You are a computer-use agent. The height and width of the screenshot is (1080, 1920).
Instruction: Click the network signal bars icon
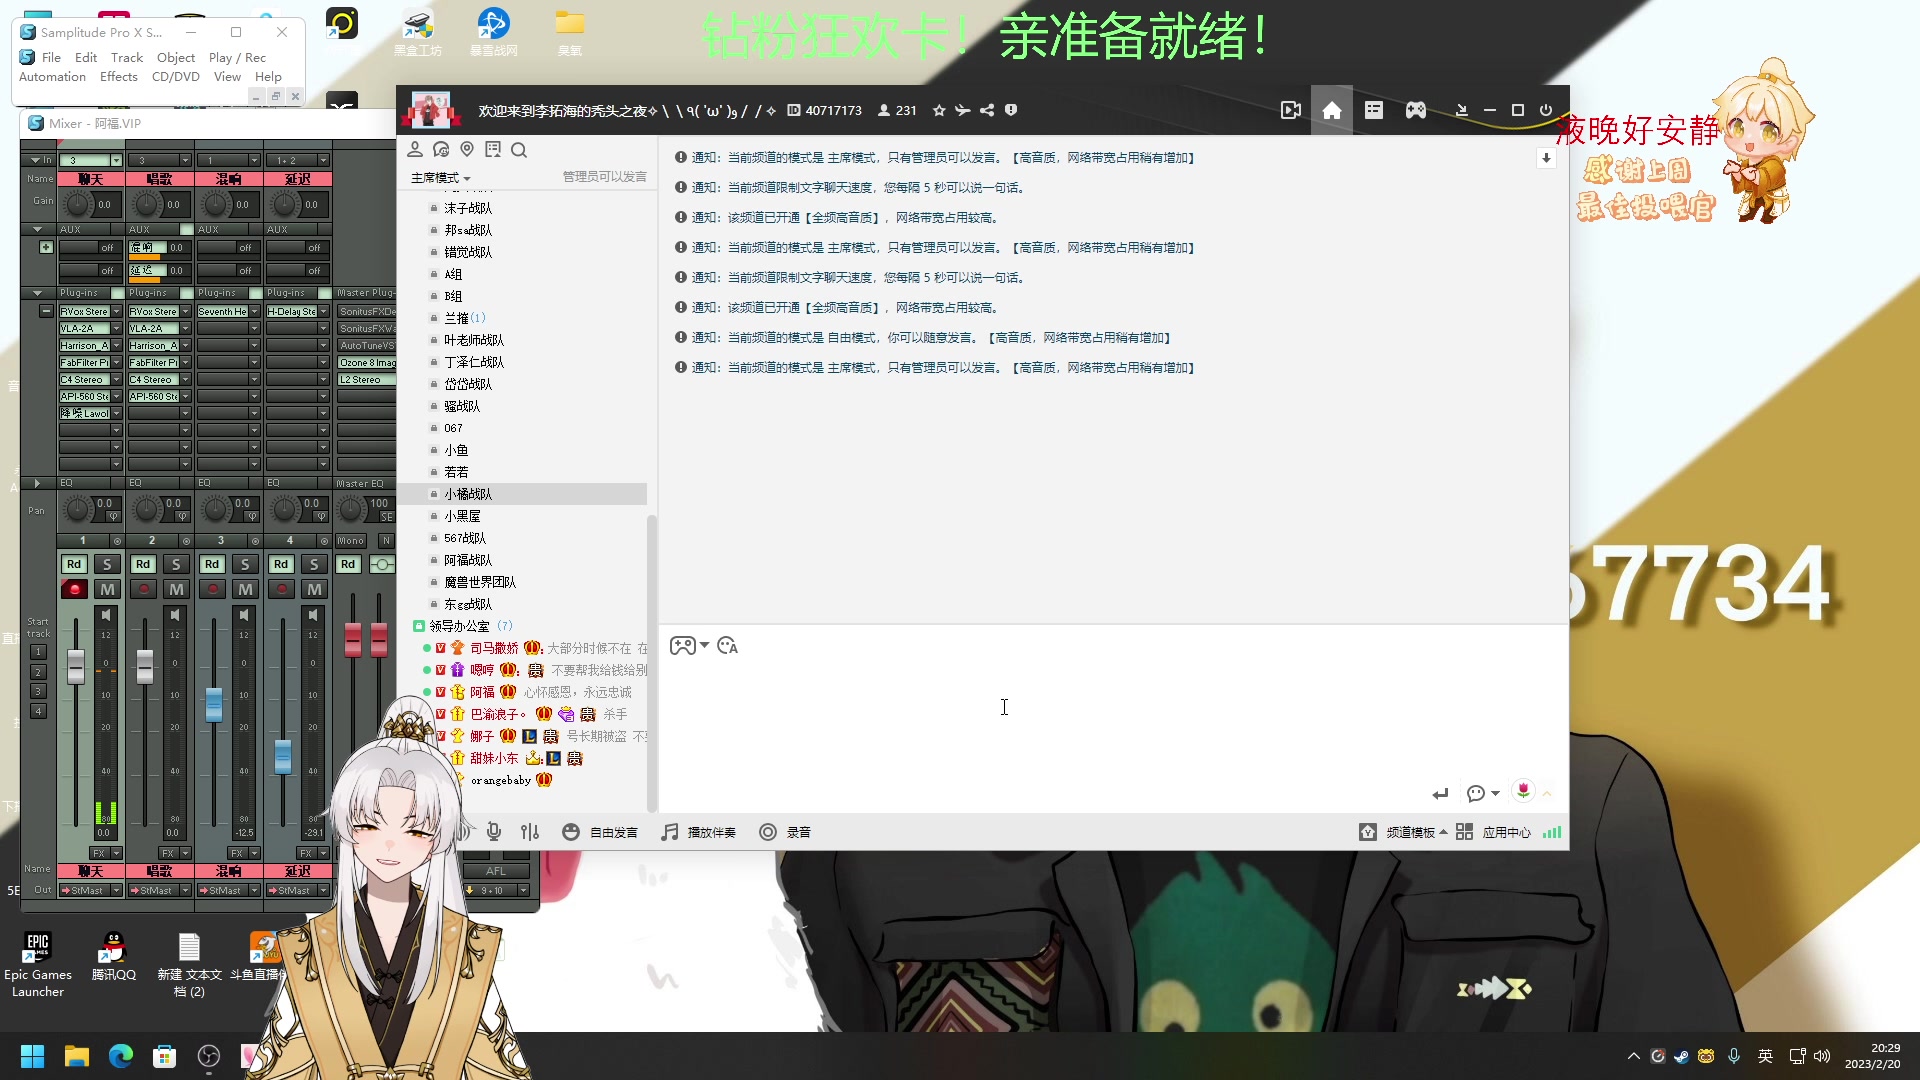1552,832
